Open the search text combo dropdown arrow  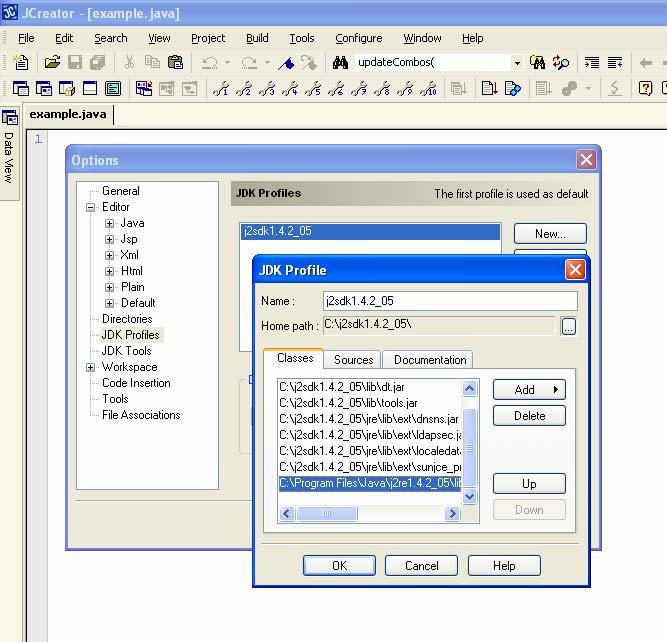(x=517, y=63)
